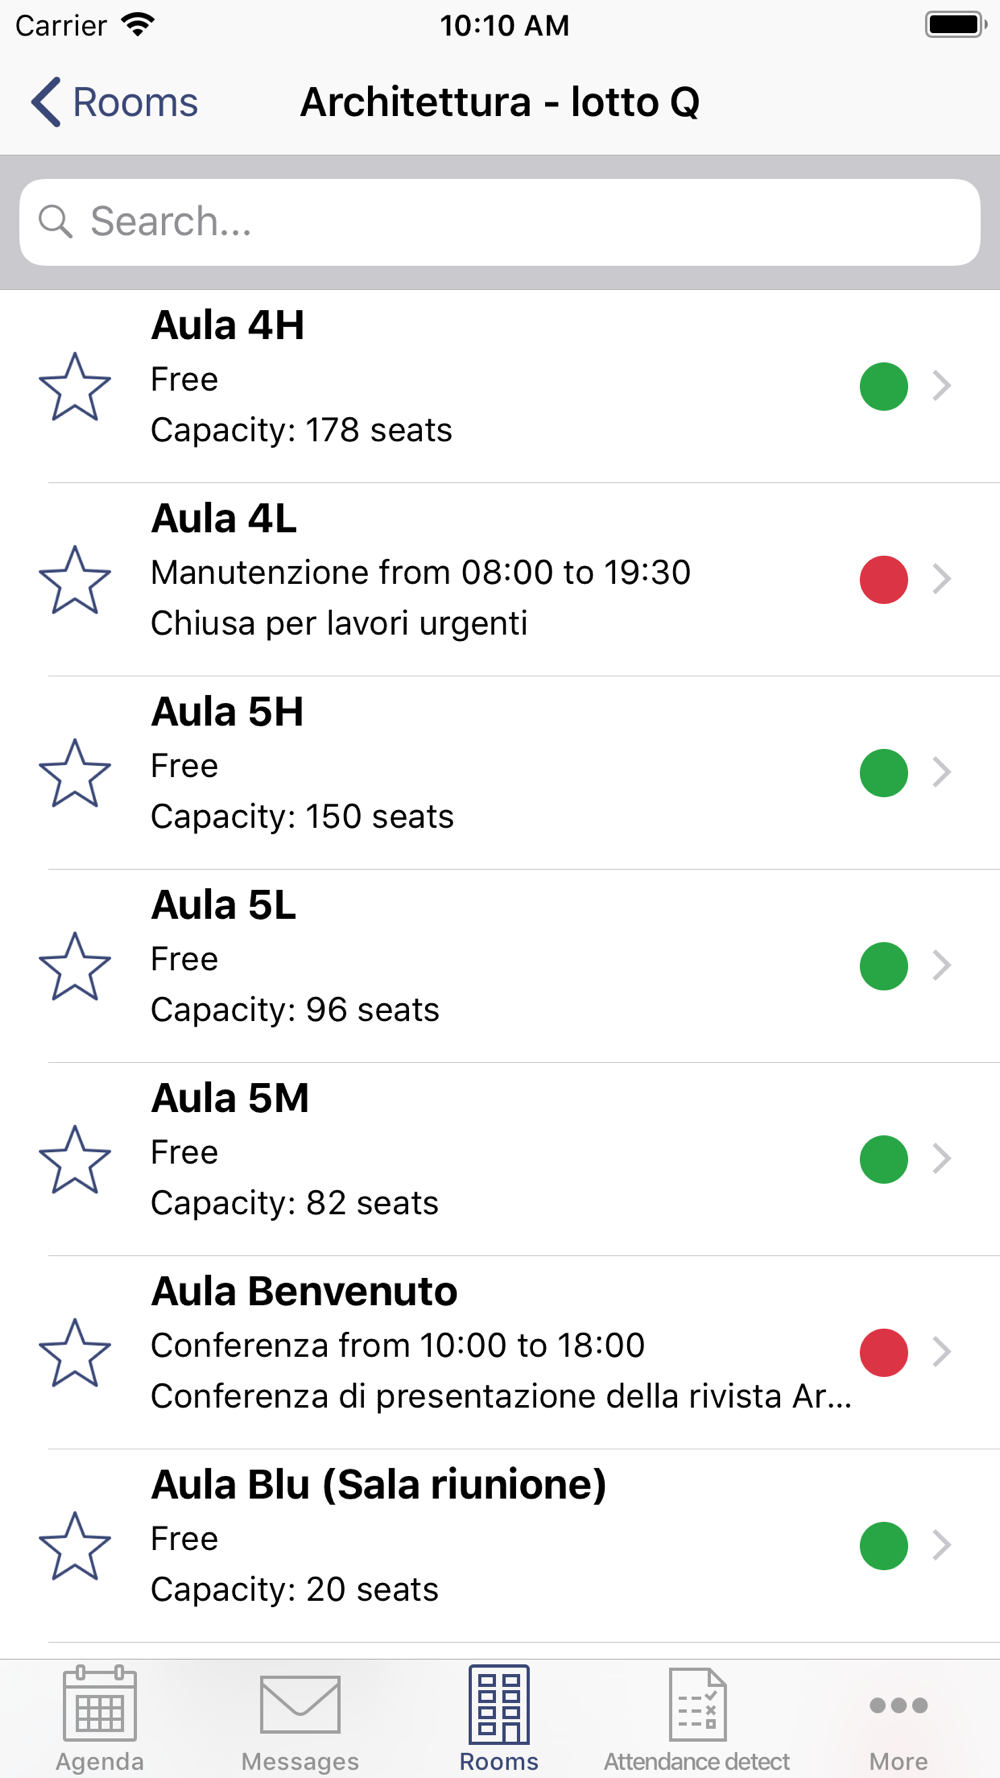This screenshot has width=1000, height=1778.
Task: Select the Rooms building icon
Action: pyautogui.click(x=499, y=1704)
